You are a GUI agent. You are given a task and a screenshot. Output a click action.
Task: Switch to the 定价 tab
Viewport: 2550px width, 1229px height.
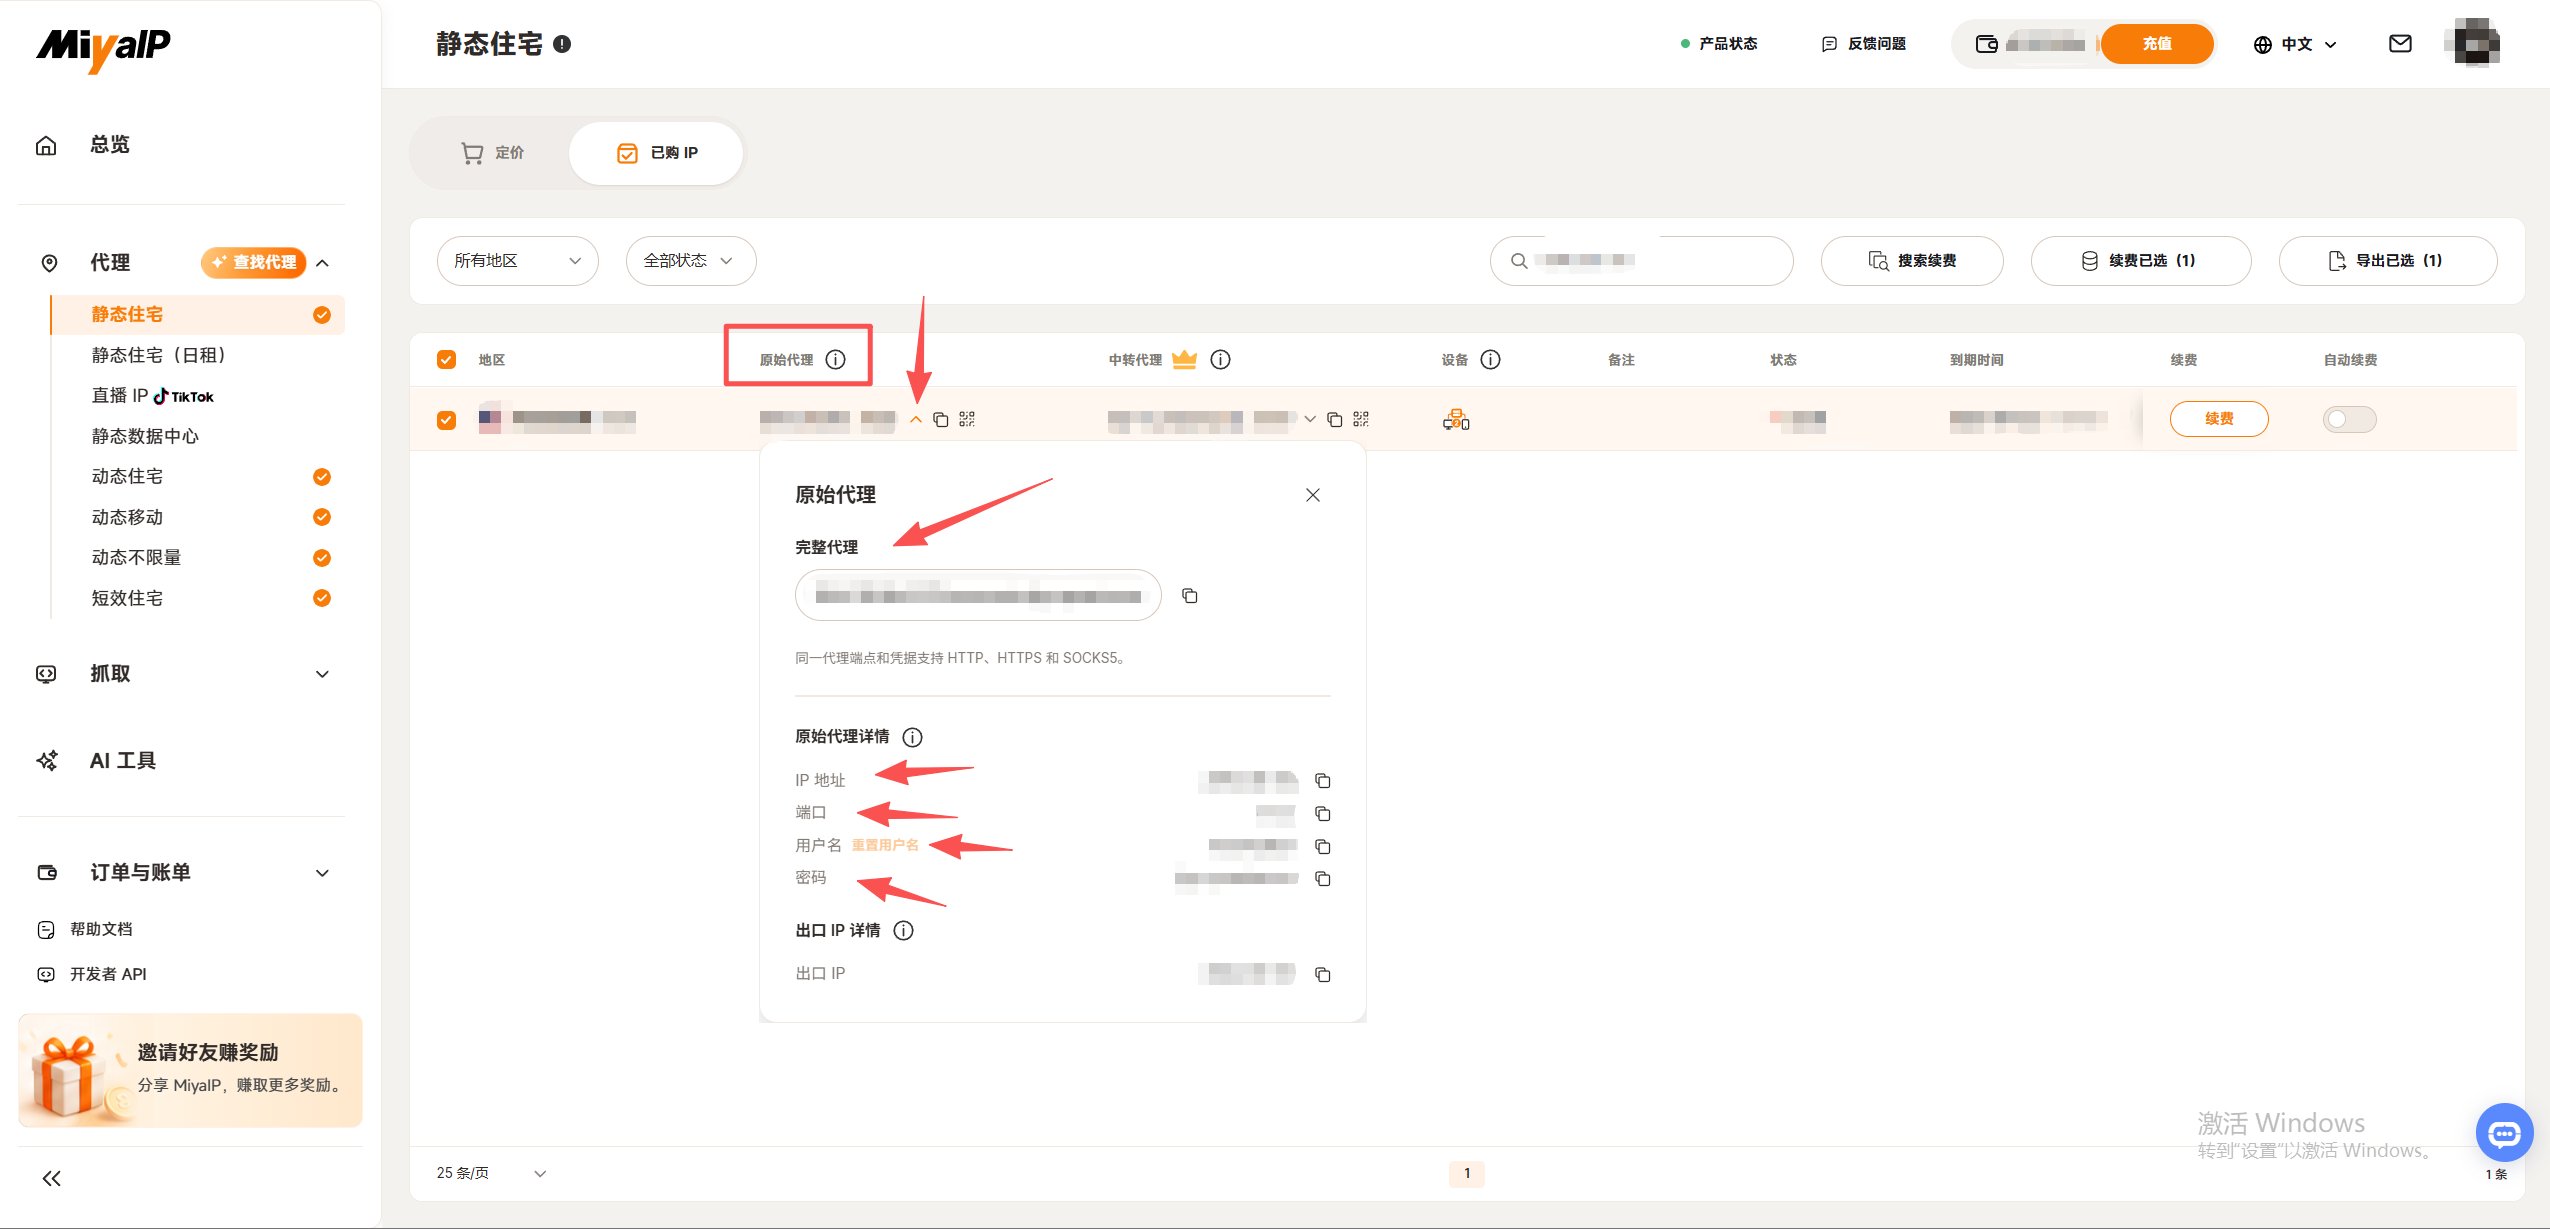pos(492,153)
